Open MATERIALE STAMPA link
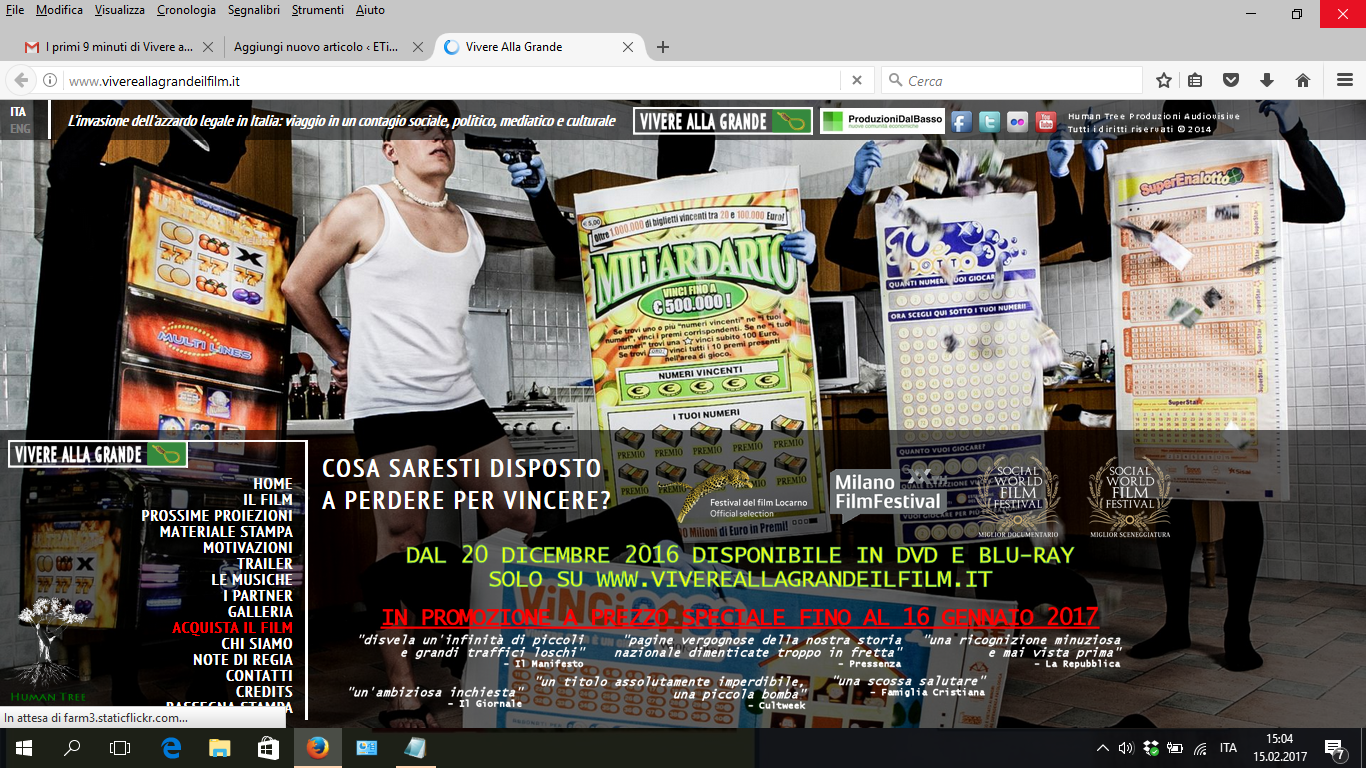Image resolution: width=1366 pixels, height=768 pixels. pos(226,532)
